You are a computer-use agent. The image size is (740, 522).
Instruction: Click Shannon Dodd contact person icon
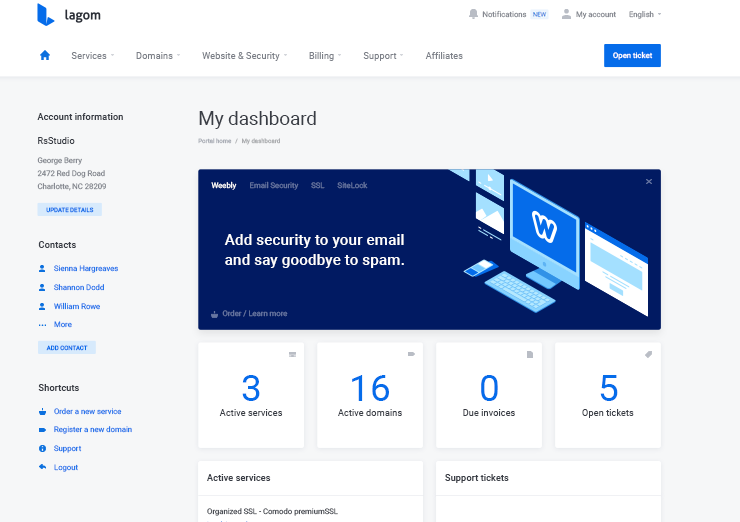click(x=42, y=287)
